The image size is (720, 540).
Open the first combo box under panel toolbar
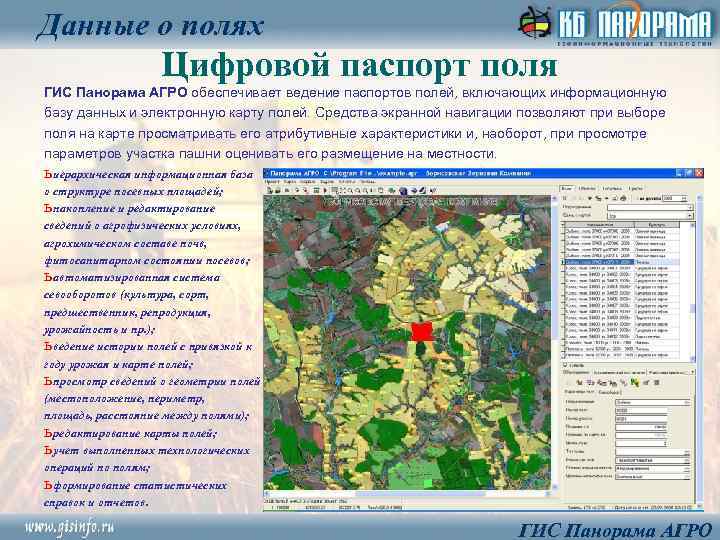click(650, 208)
